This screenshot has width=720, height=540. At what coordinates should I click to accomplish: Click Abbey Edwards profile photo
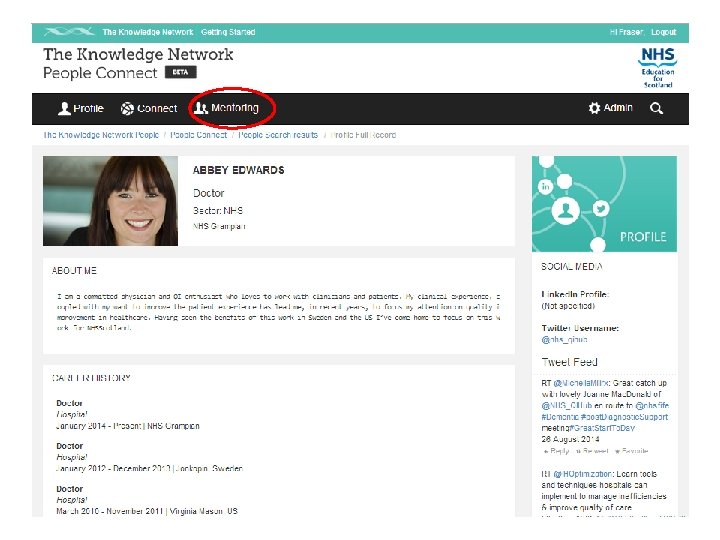click(x=110, y=201)
